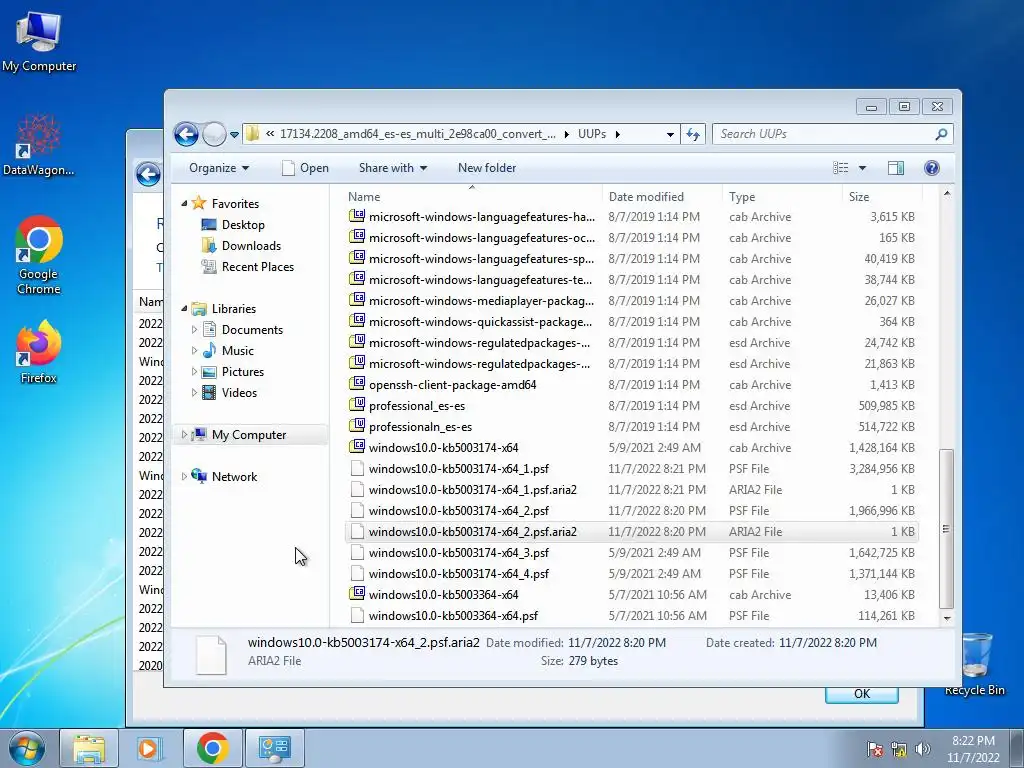
Task: Select openssh-client-package-amd64 file
Action: pyautogui.click(x=632, y=385)
